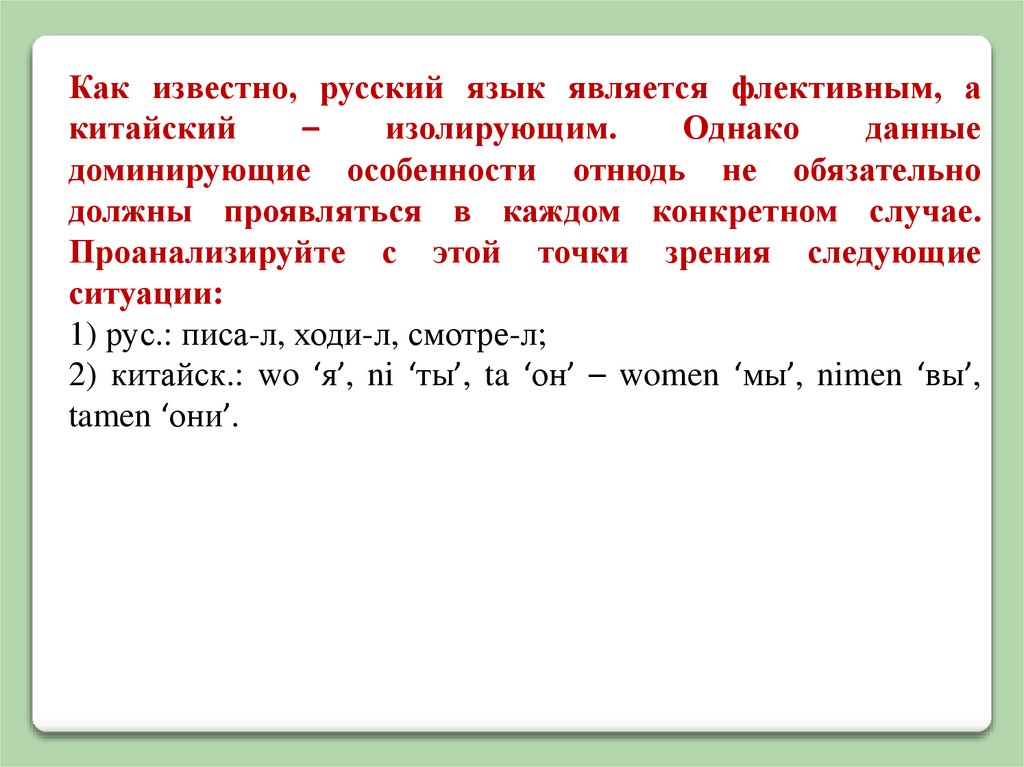Click the word 'конкретном' in the heading
The width and height of the screenshot is (1024, 767).
coord(744,212)
